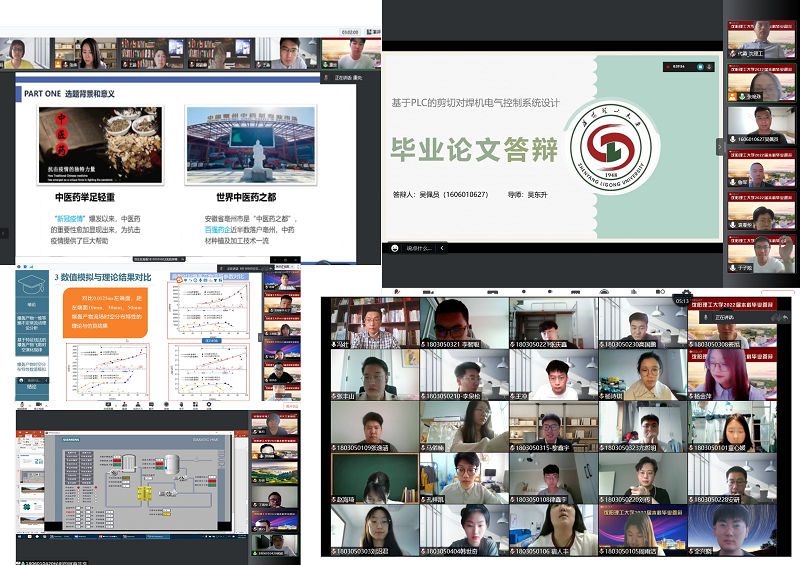Toggle mic icon on 1803050109张逸涵 tile
The width and height of the screenshot is (800, 565).
pos(335,448)
